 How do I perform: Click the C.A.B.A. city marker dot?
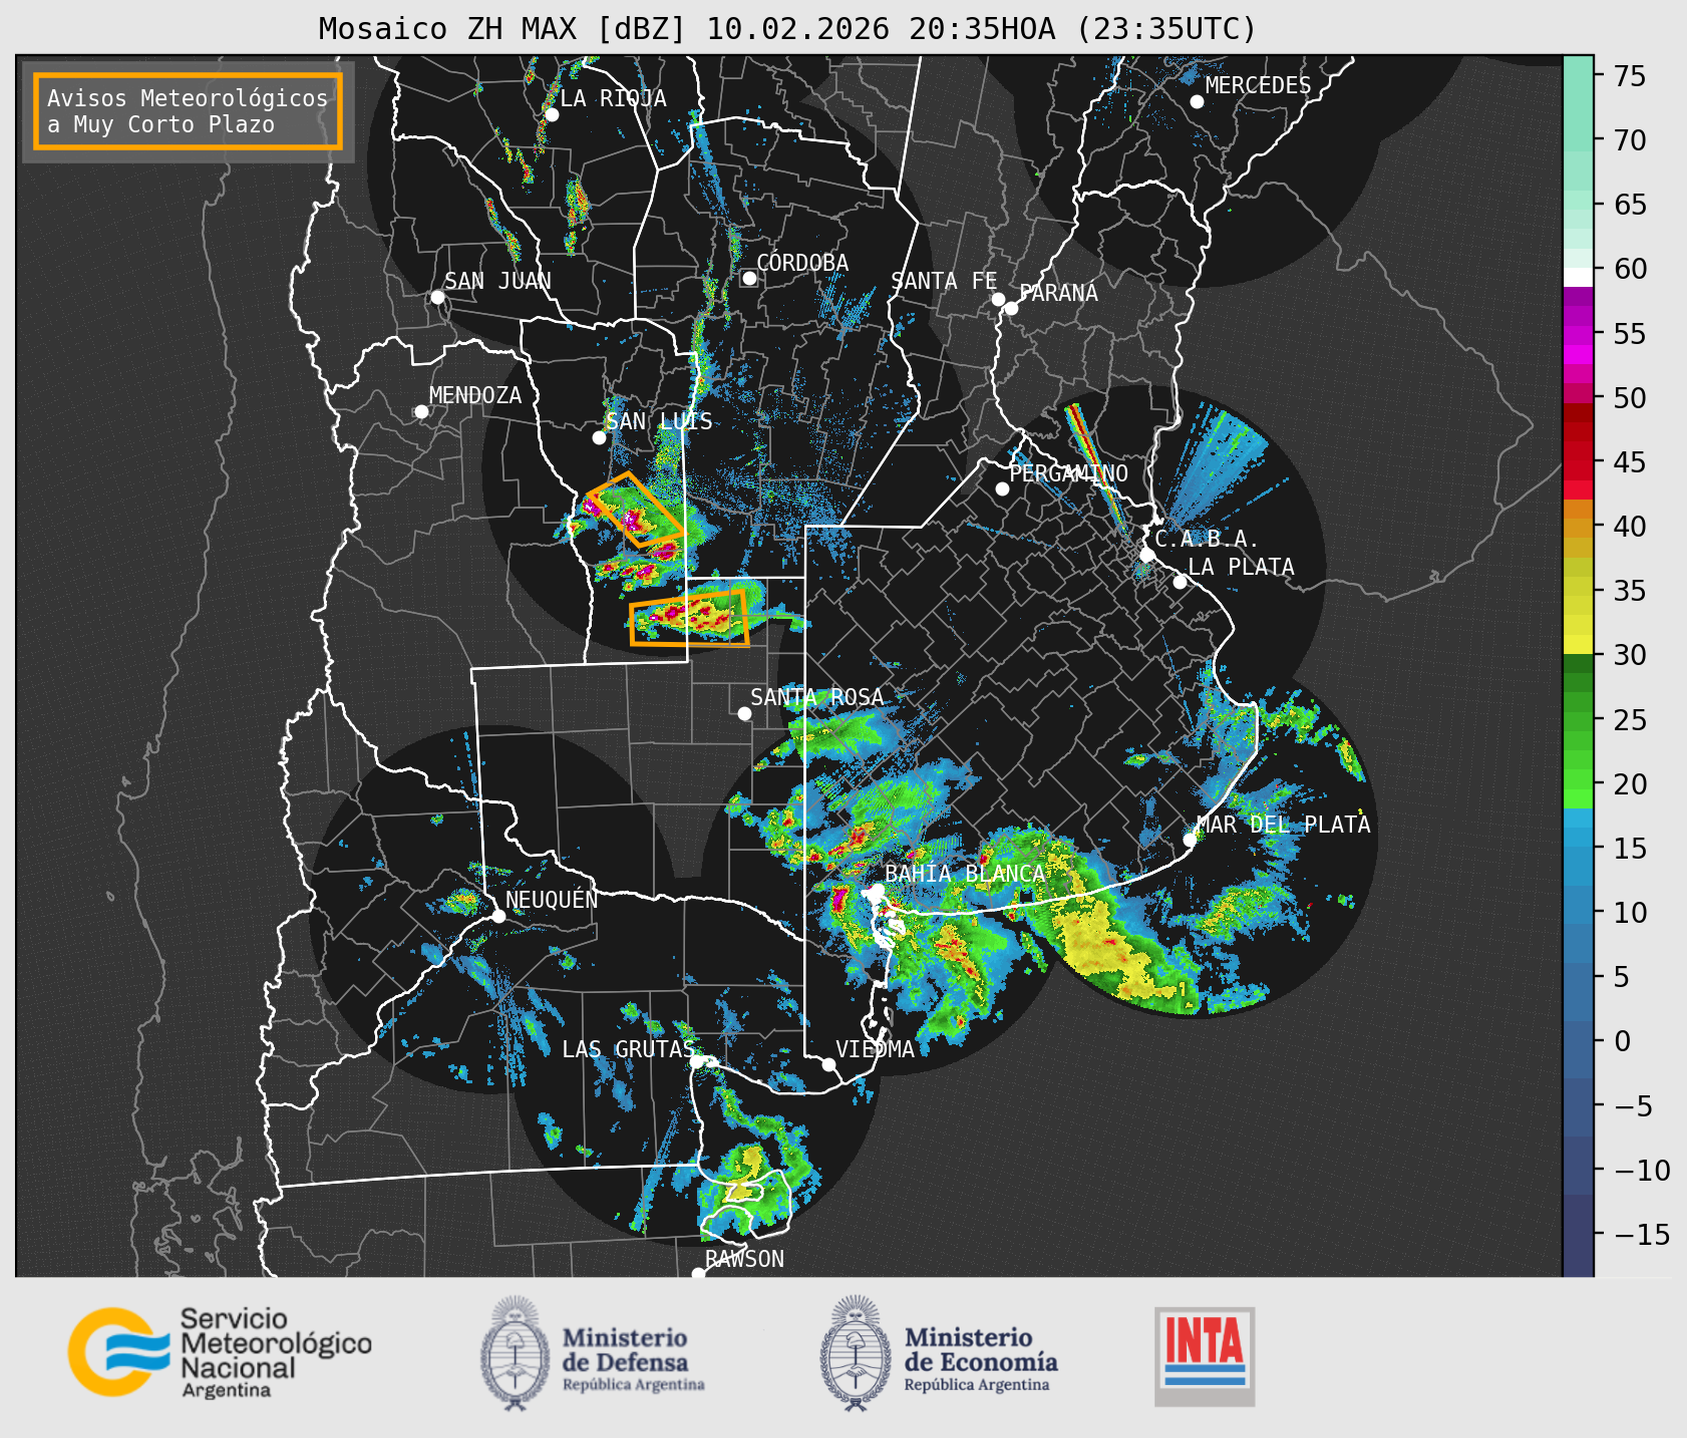click(x=1147, y=554)
